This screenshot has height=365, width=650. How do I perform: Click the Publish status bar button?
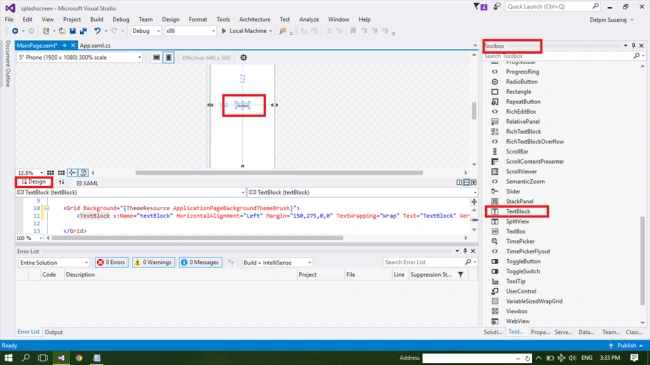point(626,346)
